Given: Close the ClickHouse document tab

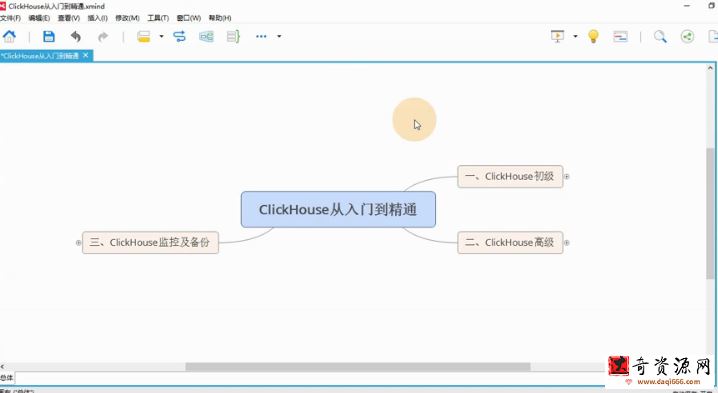Looking at the screenshot, I should tap(86, 55).
